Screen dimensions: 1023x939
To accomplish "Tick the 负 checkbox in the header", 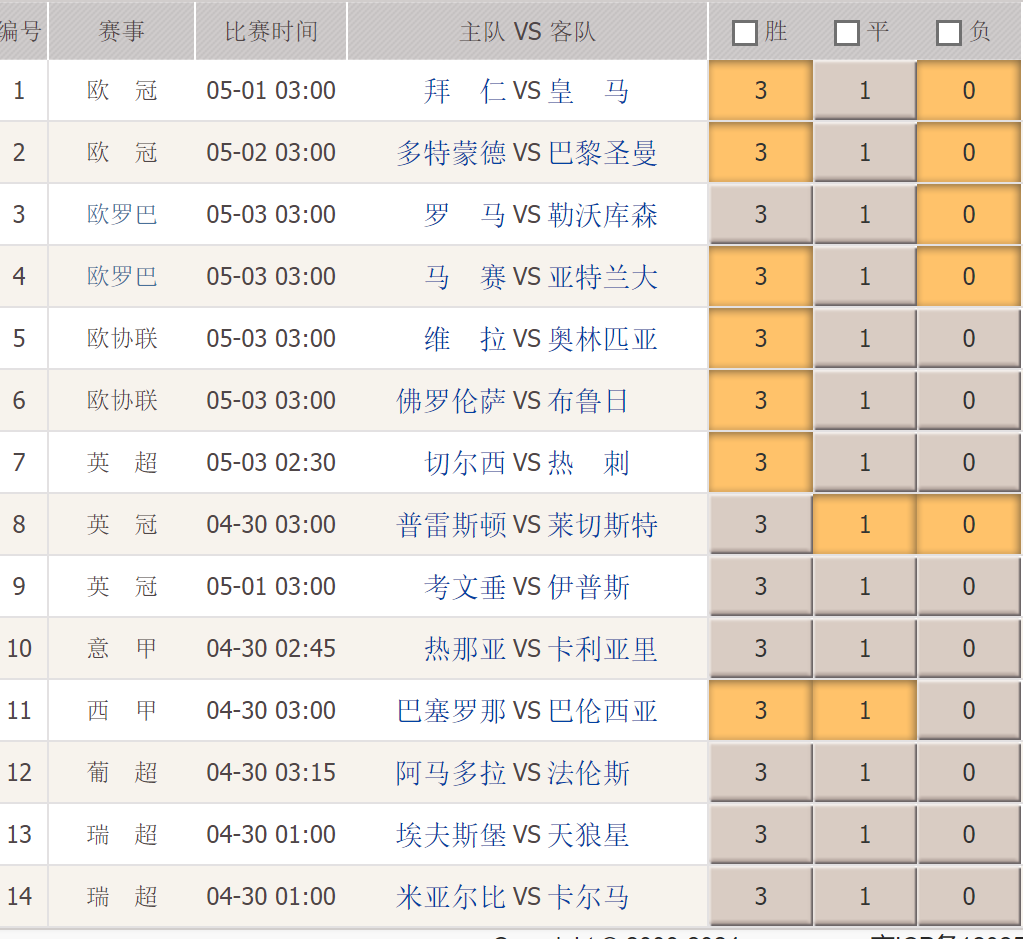I will click(x=949, y=33).
